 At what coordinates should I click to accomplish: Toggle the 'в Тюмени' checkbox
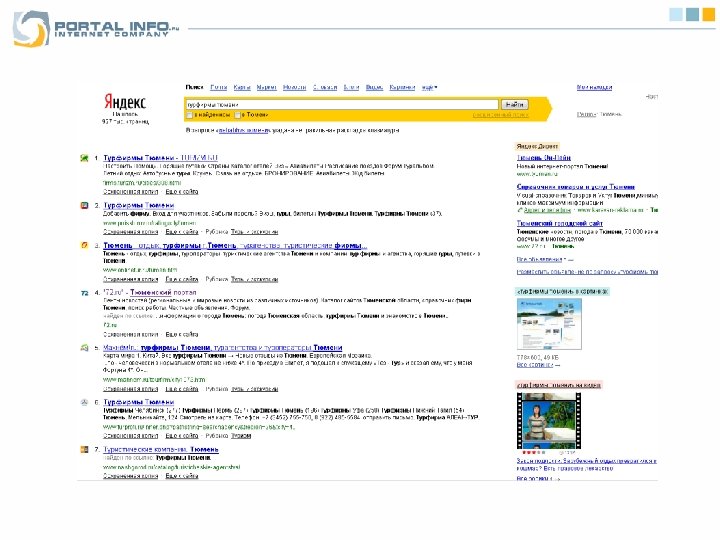[x=237, y=115]
